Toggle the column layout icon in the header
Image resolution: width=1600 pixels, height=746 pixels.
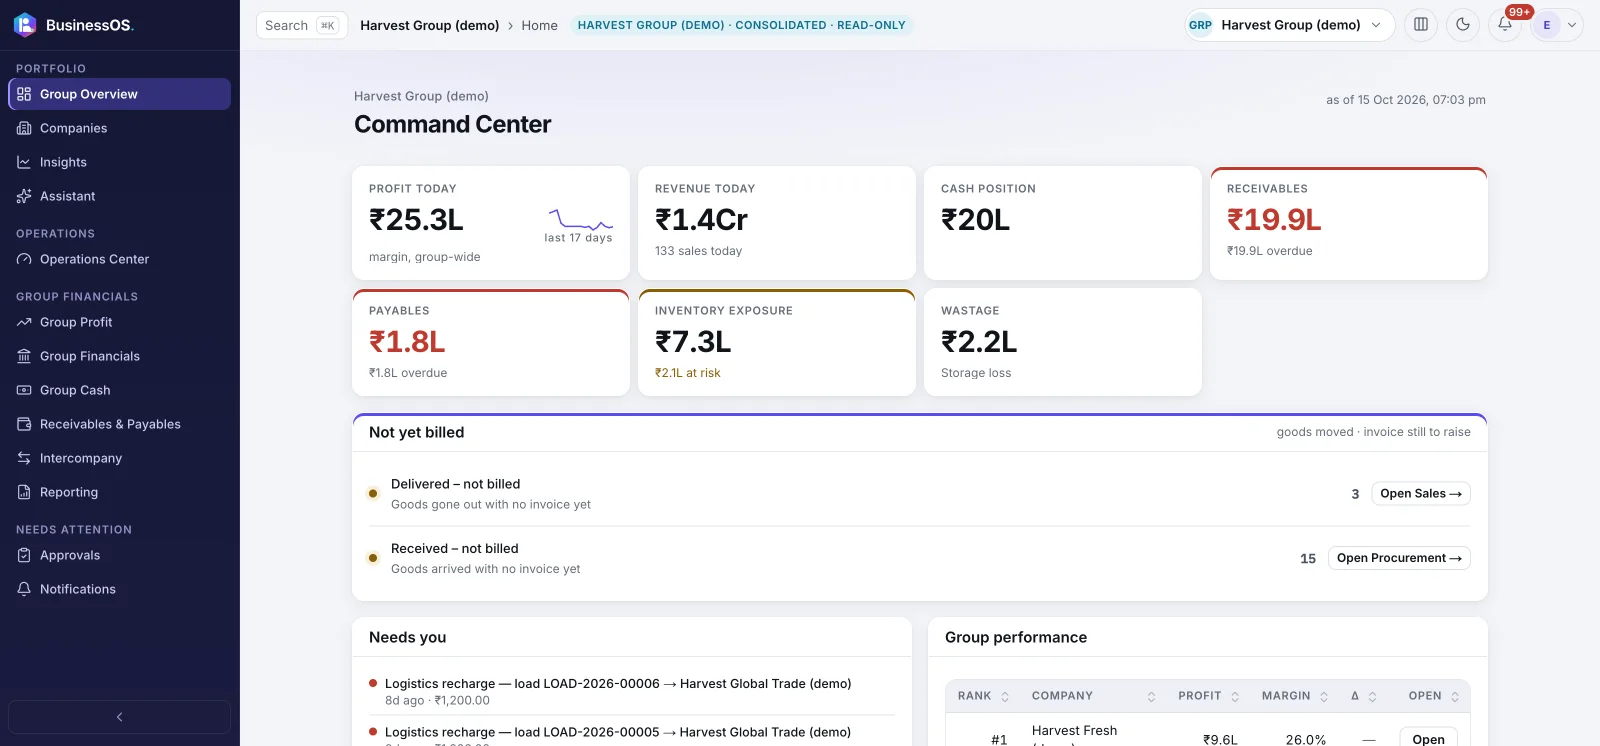1421,25
